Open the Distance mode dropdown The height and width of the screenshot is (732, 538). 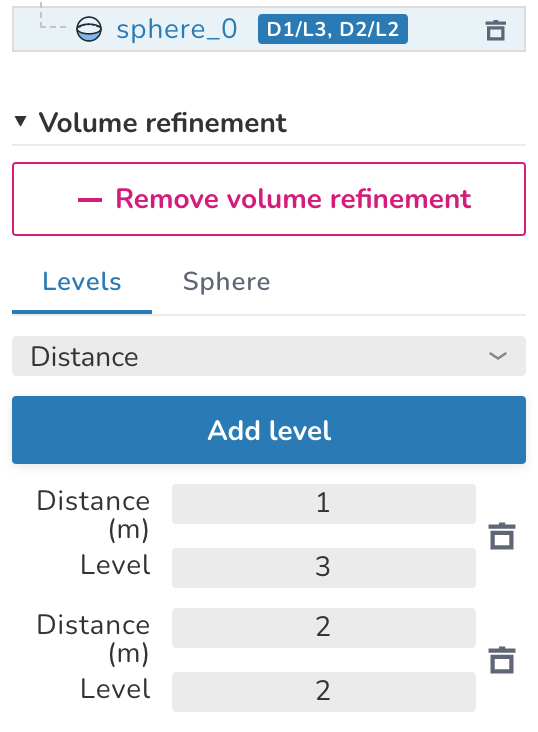tap(269, 356)
